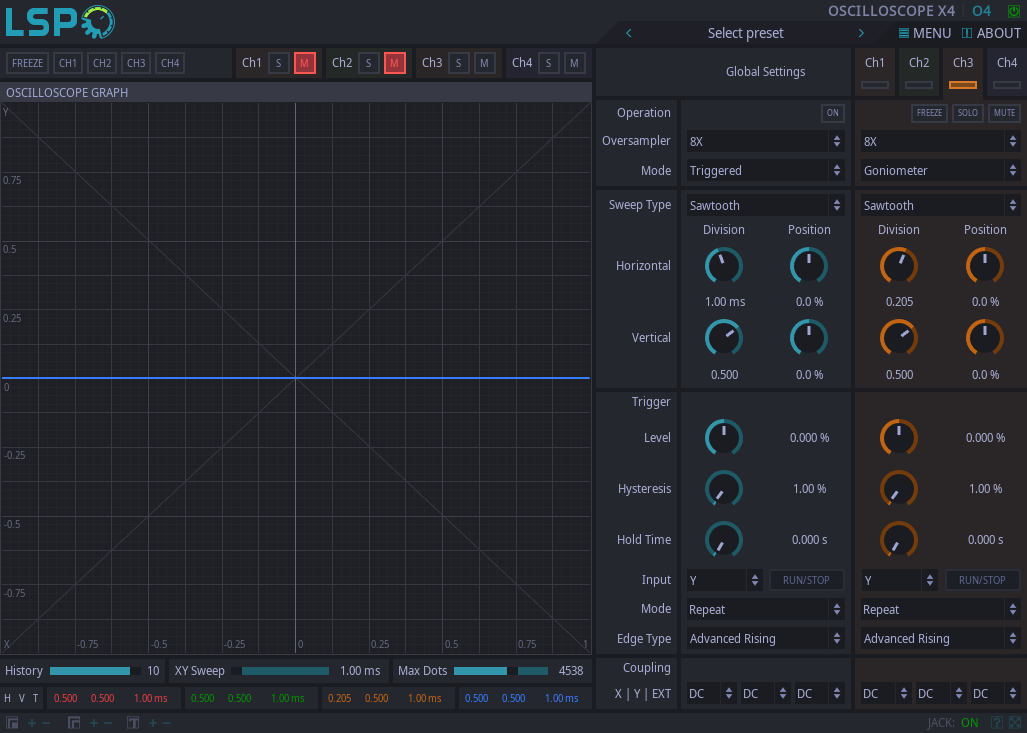Open the Sweep Type Sawtooth dropdown
This screenshot has height=733, width=1027.
pos(765,204)
